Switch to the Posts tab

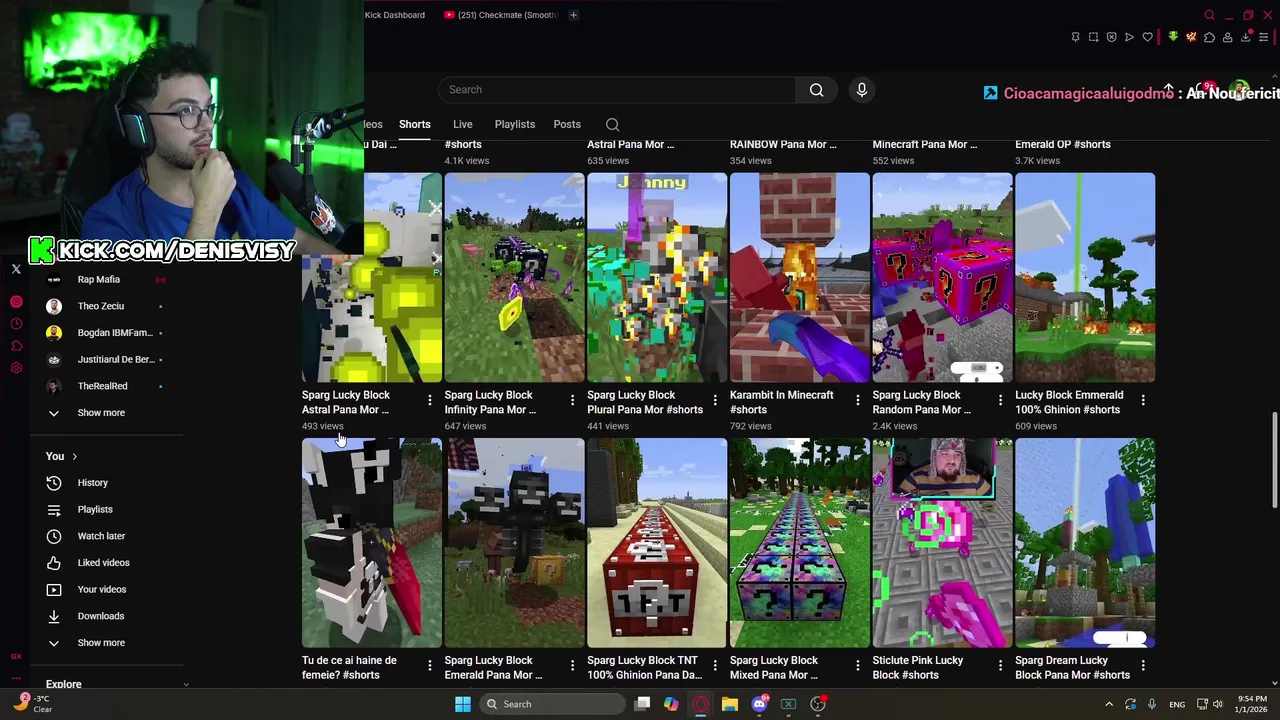click(567, 124)
